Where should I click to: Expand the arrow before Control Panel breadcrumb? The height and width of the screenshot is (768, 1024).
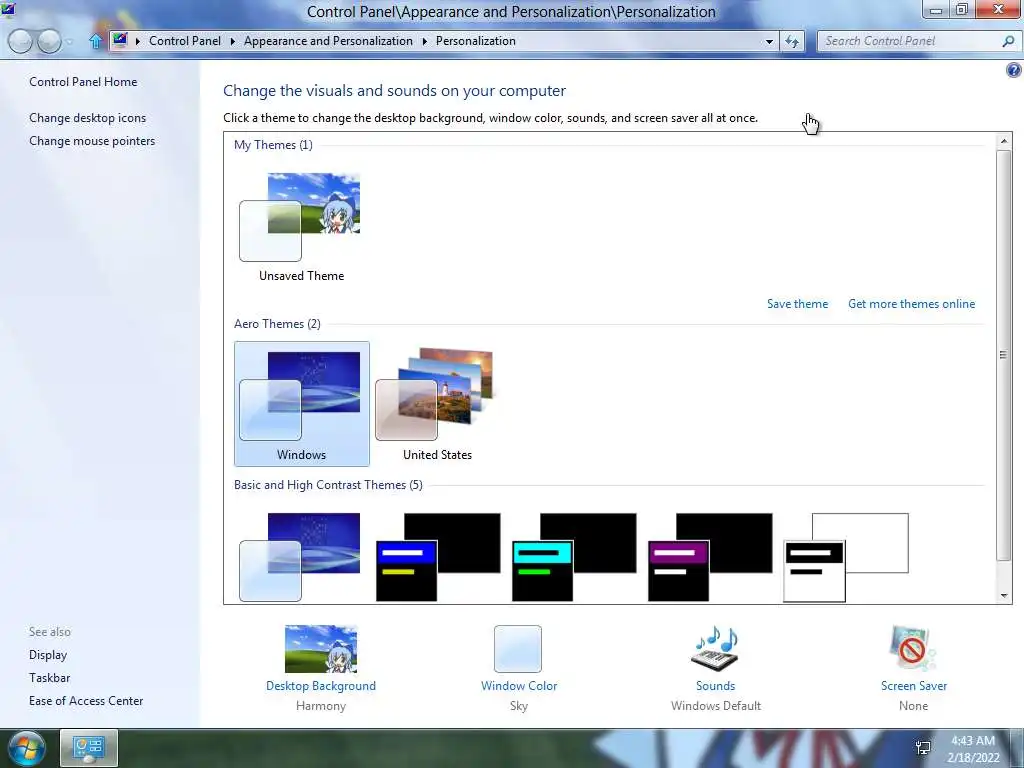(137, 41)
